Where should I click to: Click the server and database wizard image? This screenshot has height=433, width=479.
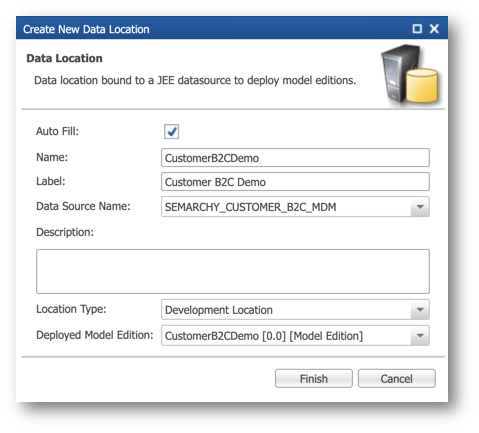tap(410, 75)
